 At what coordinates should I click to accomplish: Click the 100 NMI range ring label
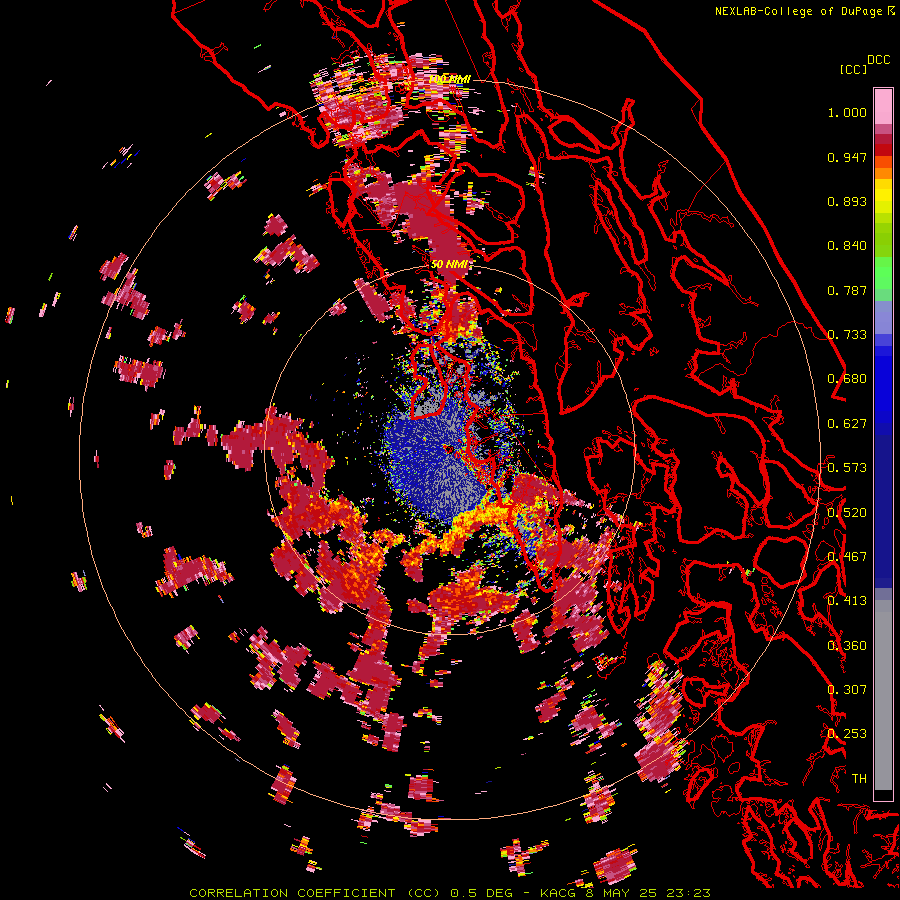pyautogui.click(x=449, y=79)
